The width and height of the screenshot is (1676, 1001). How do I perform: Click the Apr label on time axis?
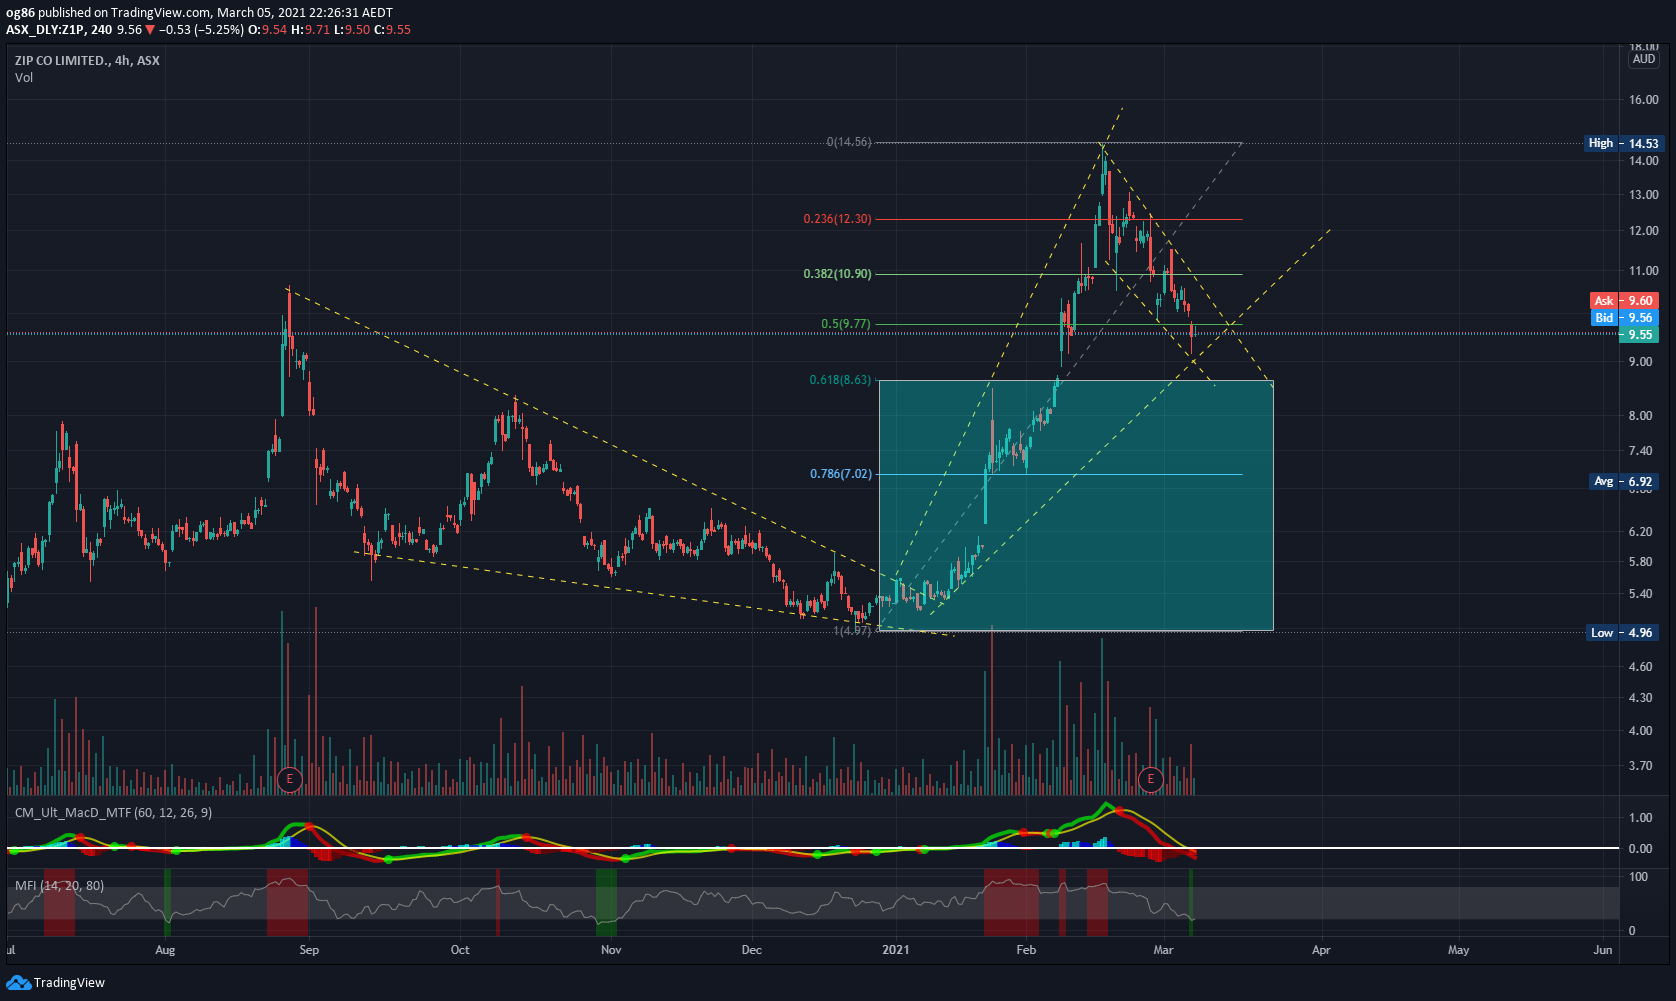click(x=1321, y=950)
